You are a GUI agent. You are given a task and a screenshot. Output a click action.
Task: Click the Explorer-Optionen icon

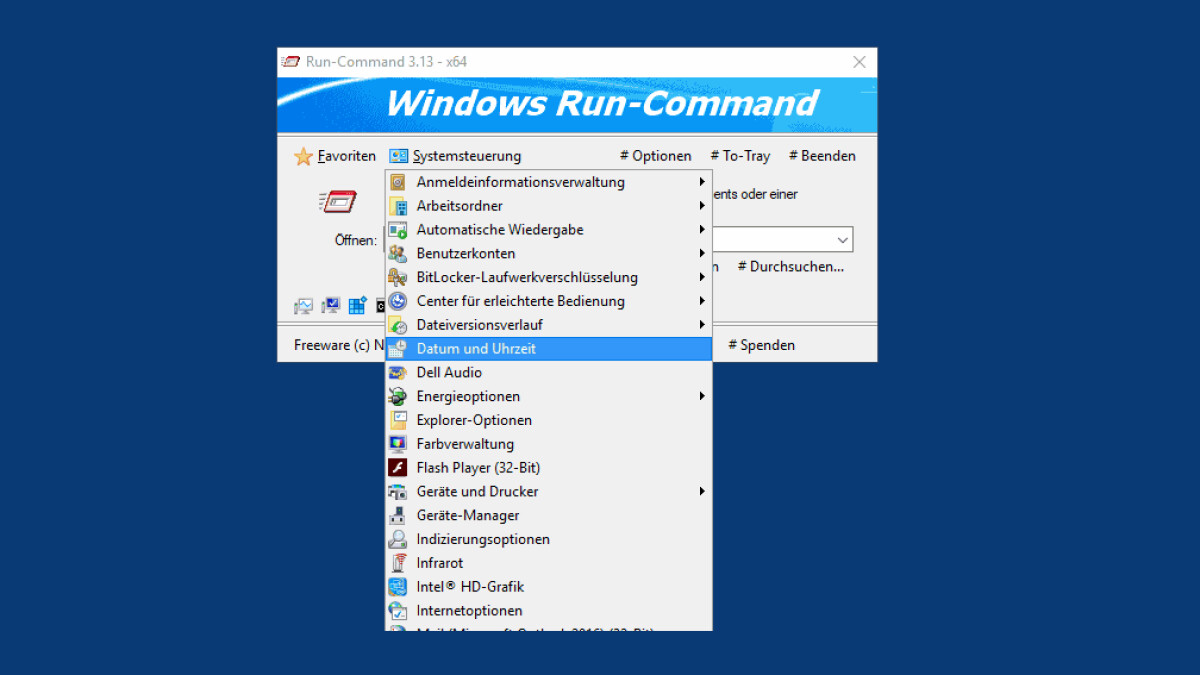point(398,420)
